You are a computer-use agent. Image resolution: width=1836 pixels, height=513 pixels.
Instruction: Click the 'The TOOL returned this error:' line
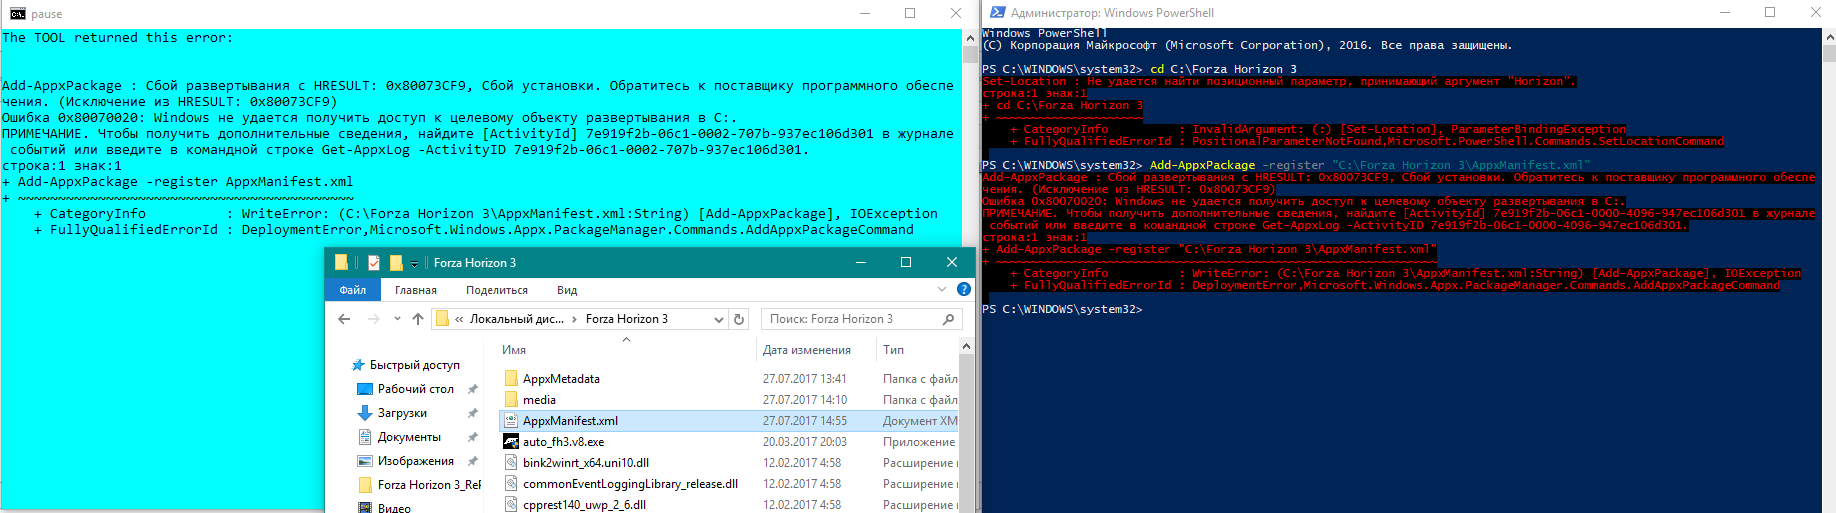pos(117,38)
